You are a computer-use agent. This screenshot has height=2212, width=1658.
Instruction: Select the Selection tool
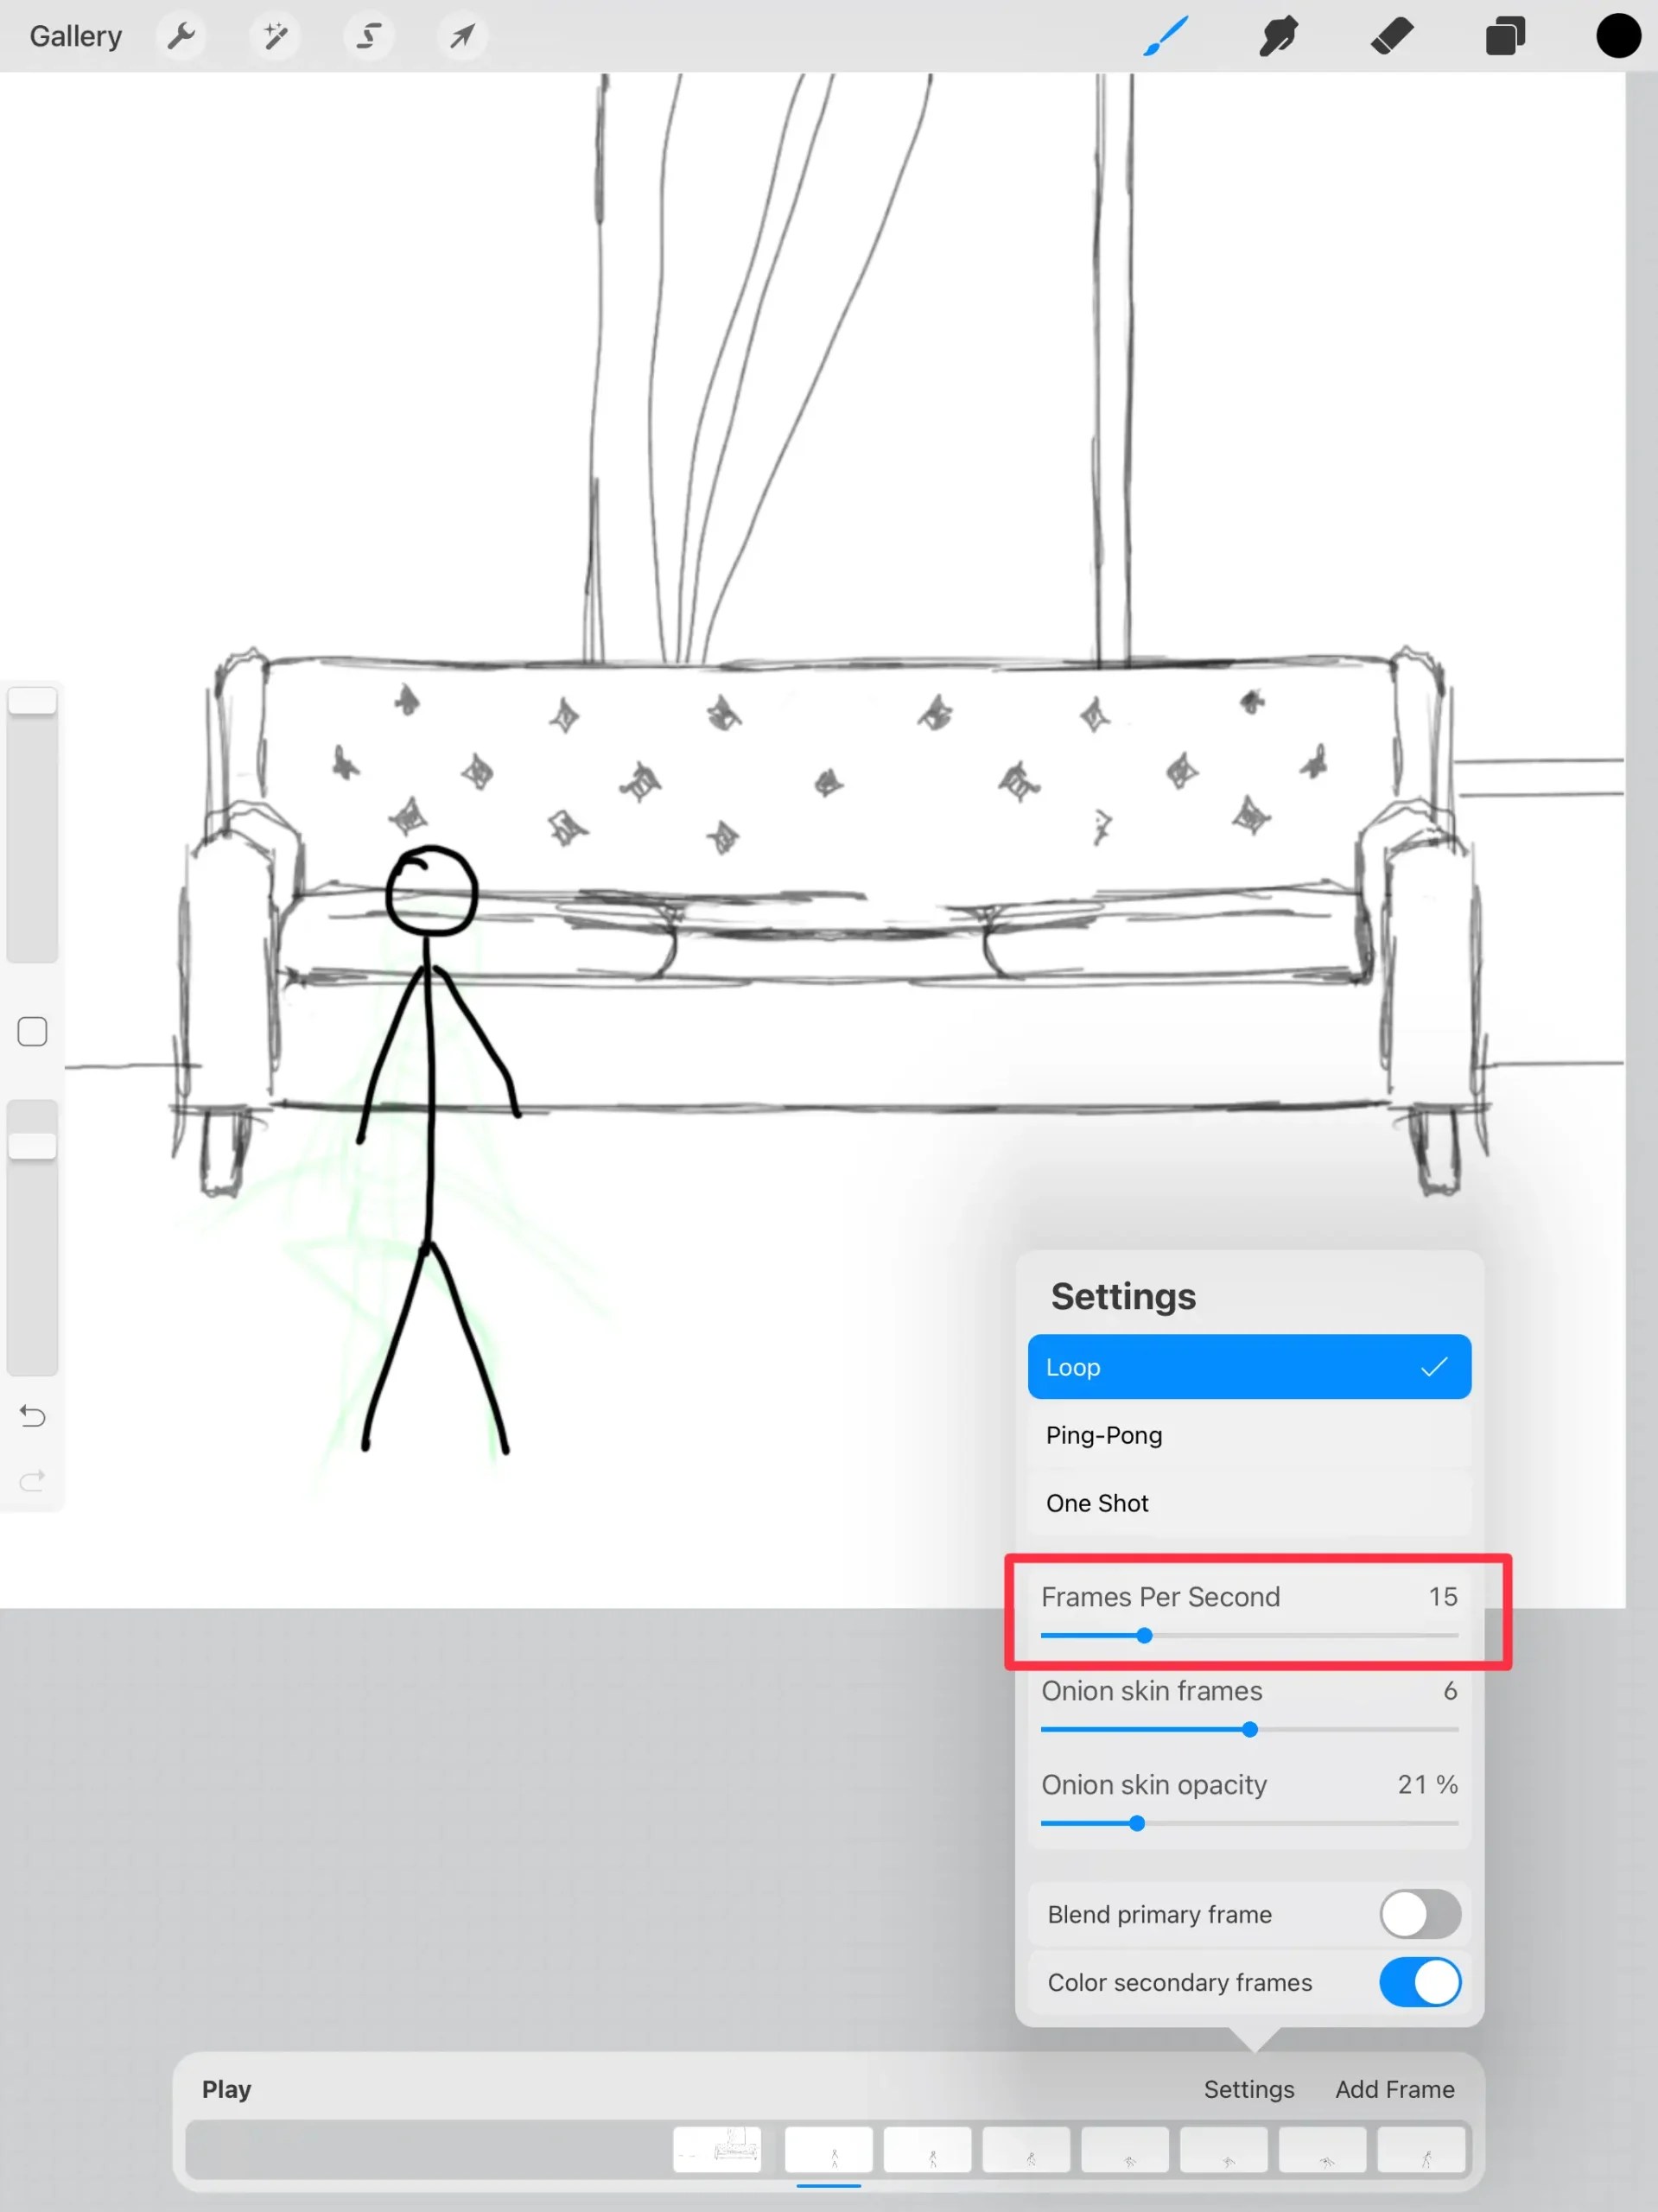coord(368,36)
